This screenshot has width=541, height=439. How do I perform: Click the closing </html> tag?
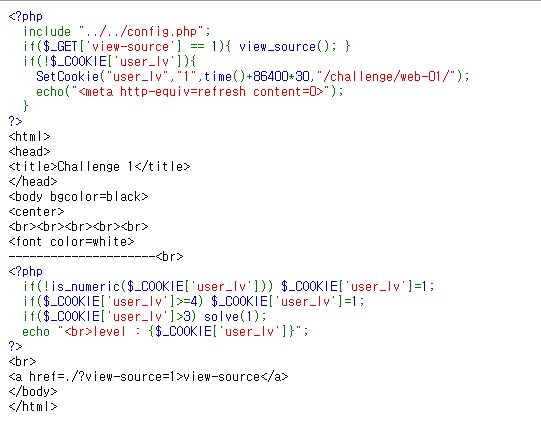coord(33,407)
